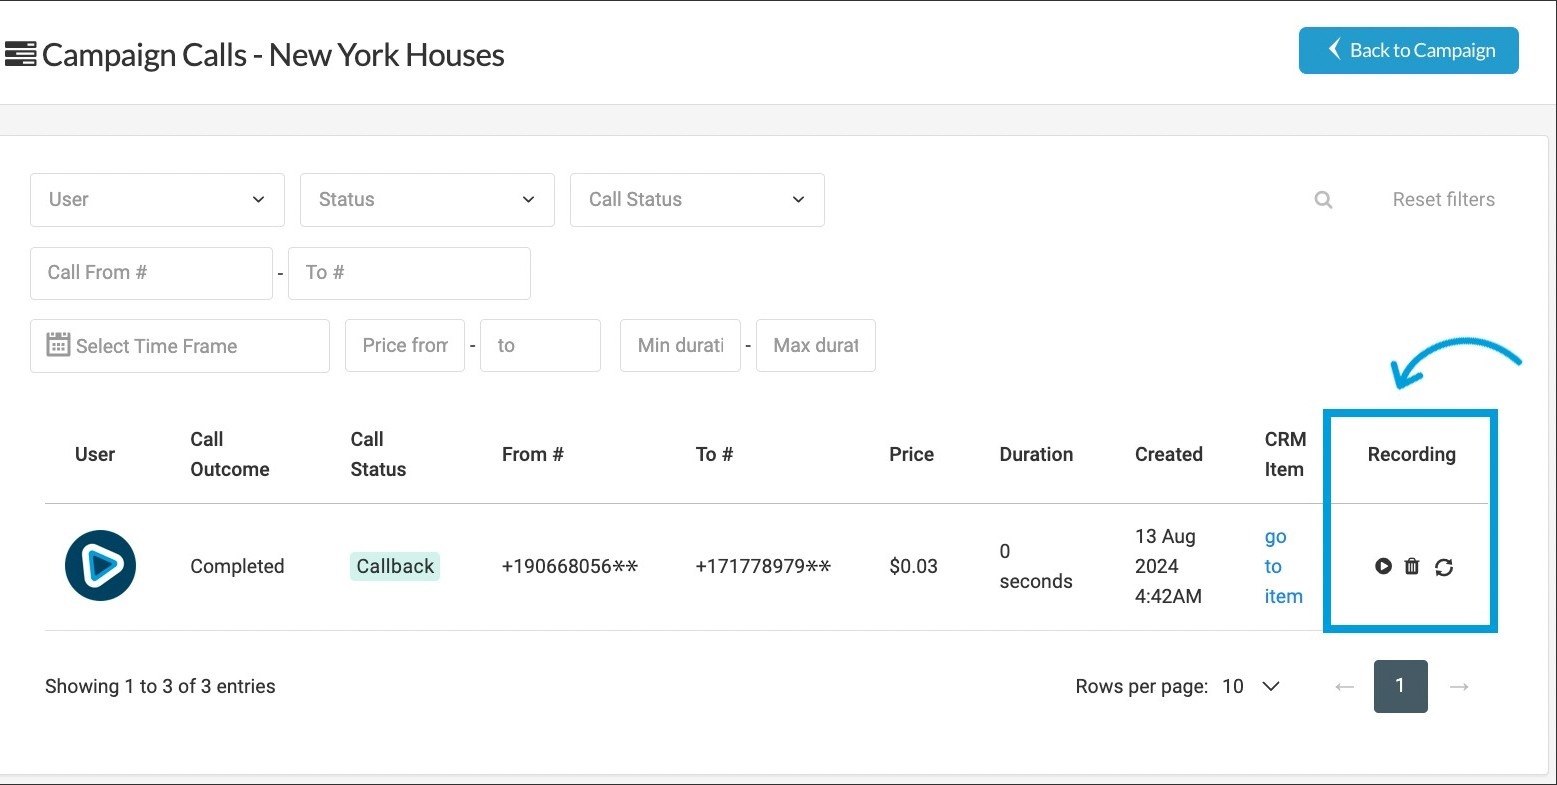Click the Min duration input field
This screenshot has width=1557, height=785.
click(x=680, y=346)
